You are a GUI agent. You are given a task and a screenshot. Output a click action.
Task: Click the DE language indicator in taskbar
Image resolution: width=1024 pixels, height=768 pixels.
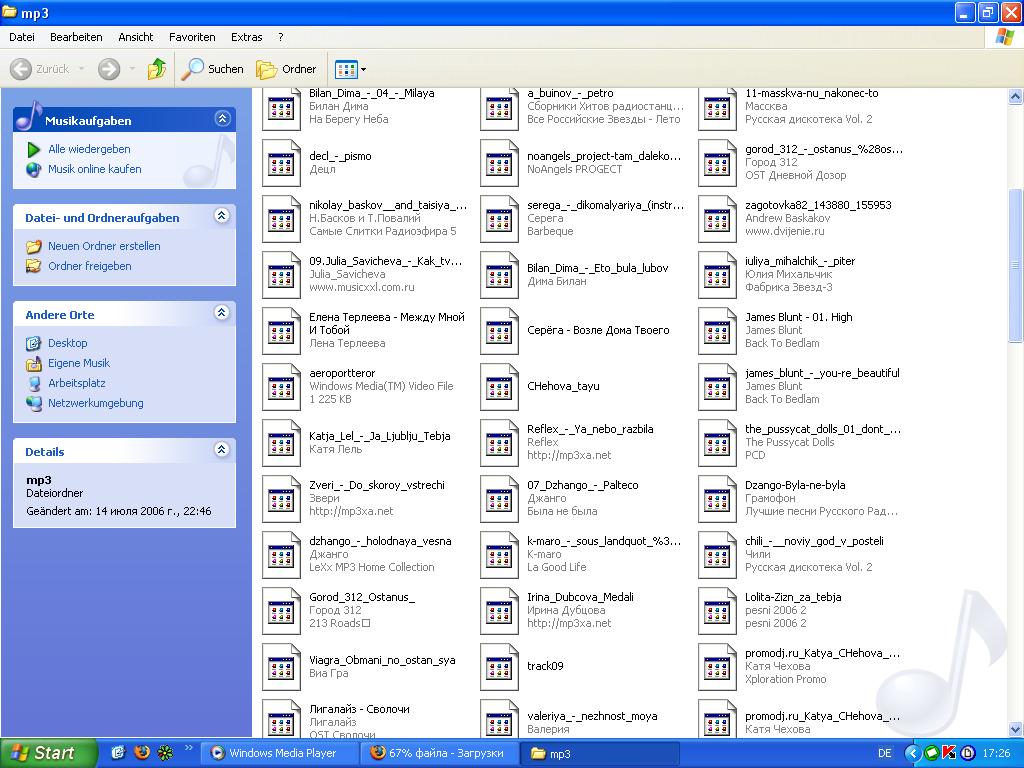(x=885, y=753)
